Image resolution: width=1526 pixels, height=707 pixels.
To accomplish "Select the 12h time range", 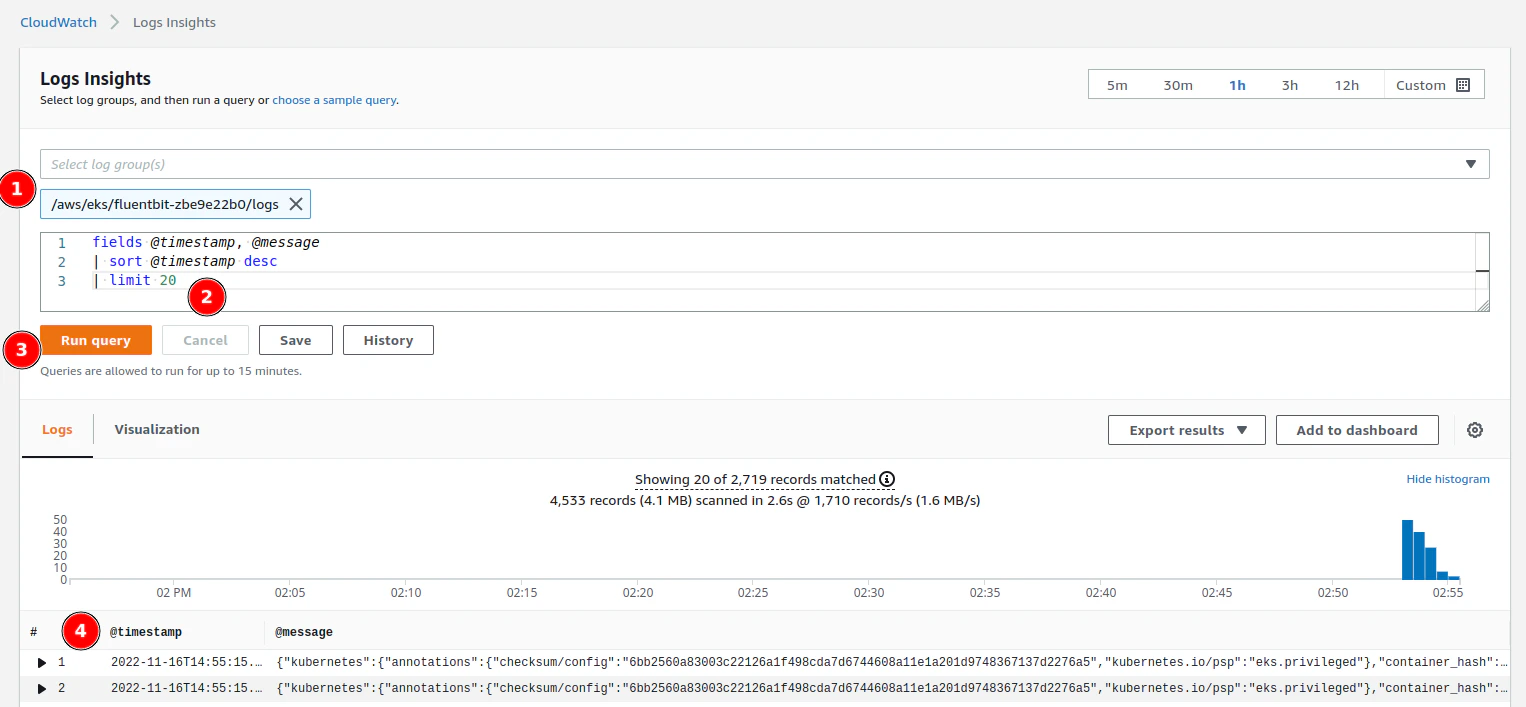I will [x=1346, y=85].
